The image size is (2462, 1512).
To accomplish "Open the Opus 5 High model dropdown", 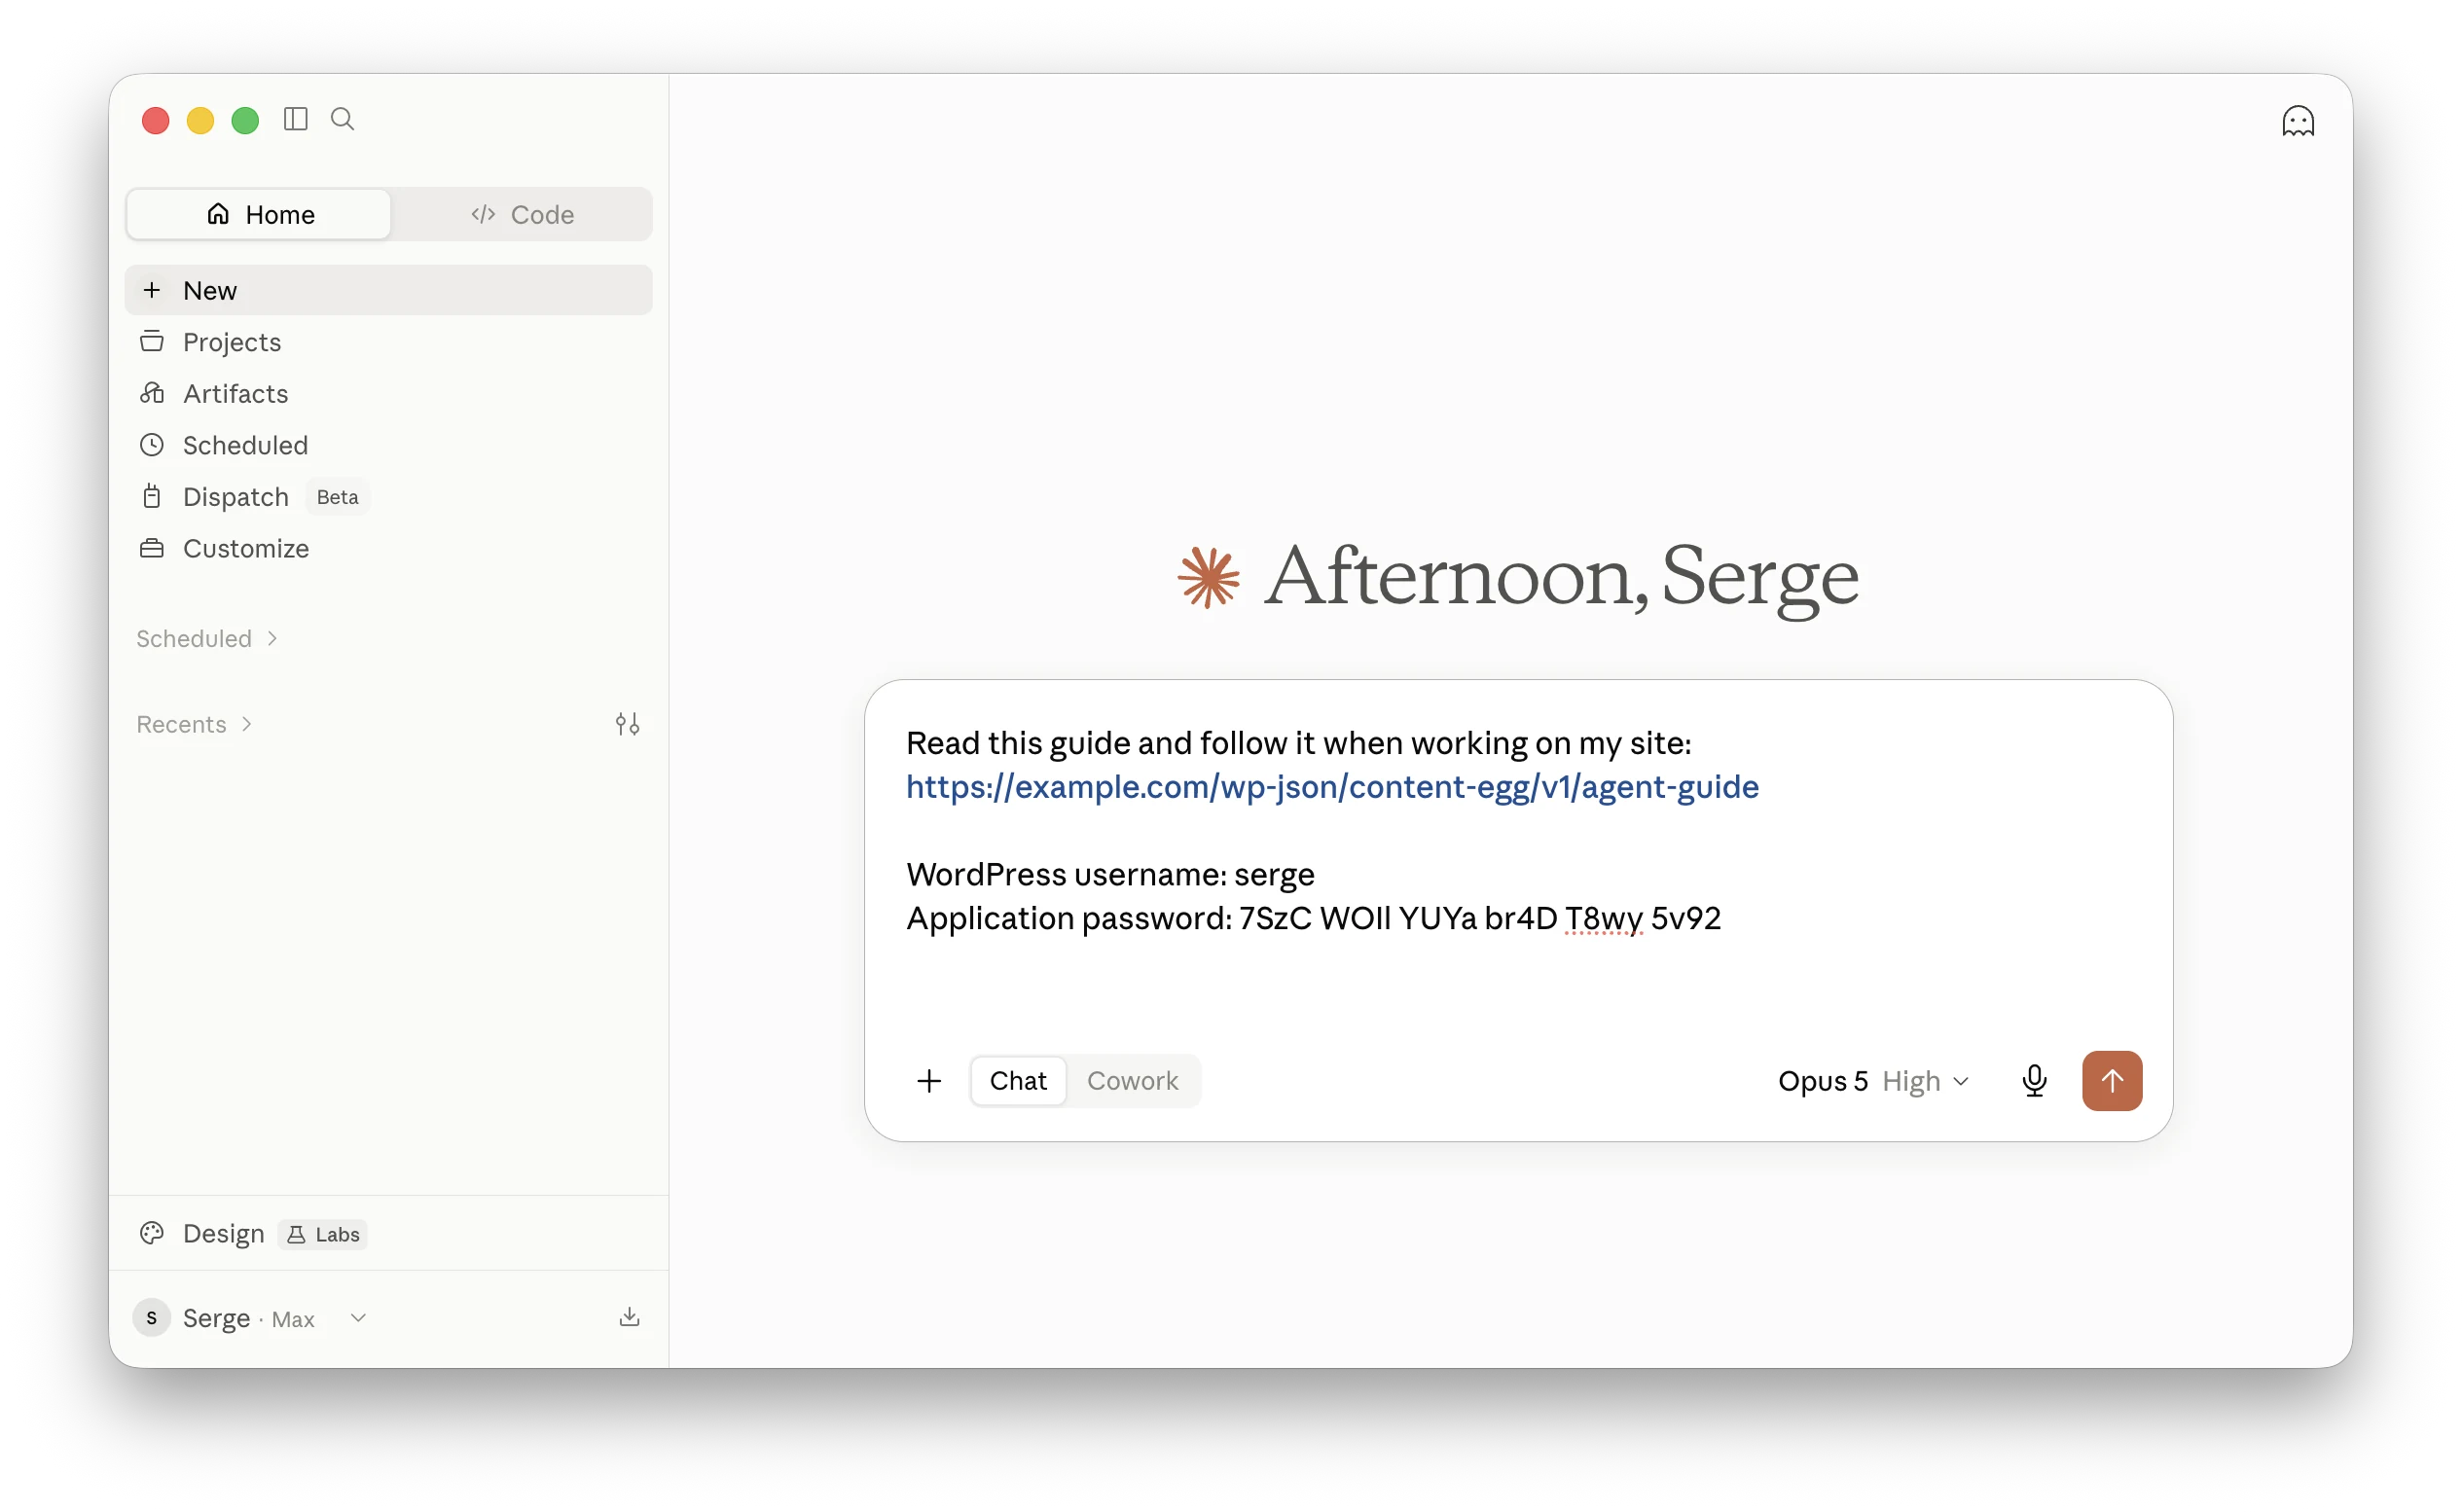I will [1873, 1081].
